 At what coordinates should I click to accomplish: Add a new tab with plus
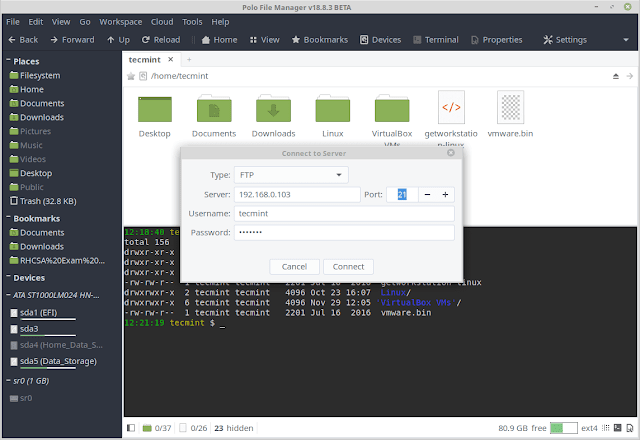[189, 60]
